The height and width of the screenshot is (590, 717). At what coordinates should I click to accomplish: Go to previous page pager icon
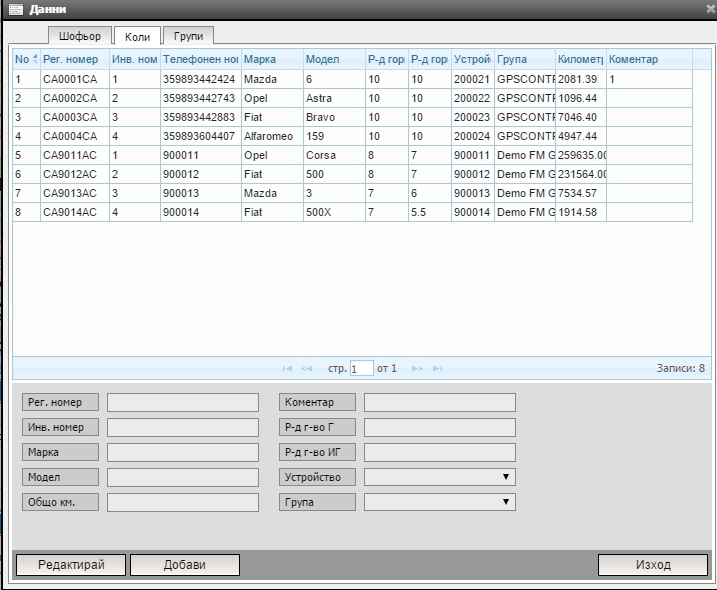click(307, 369)
